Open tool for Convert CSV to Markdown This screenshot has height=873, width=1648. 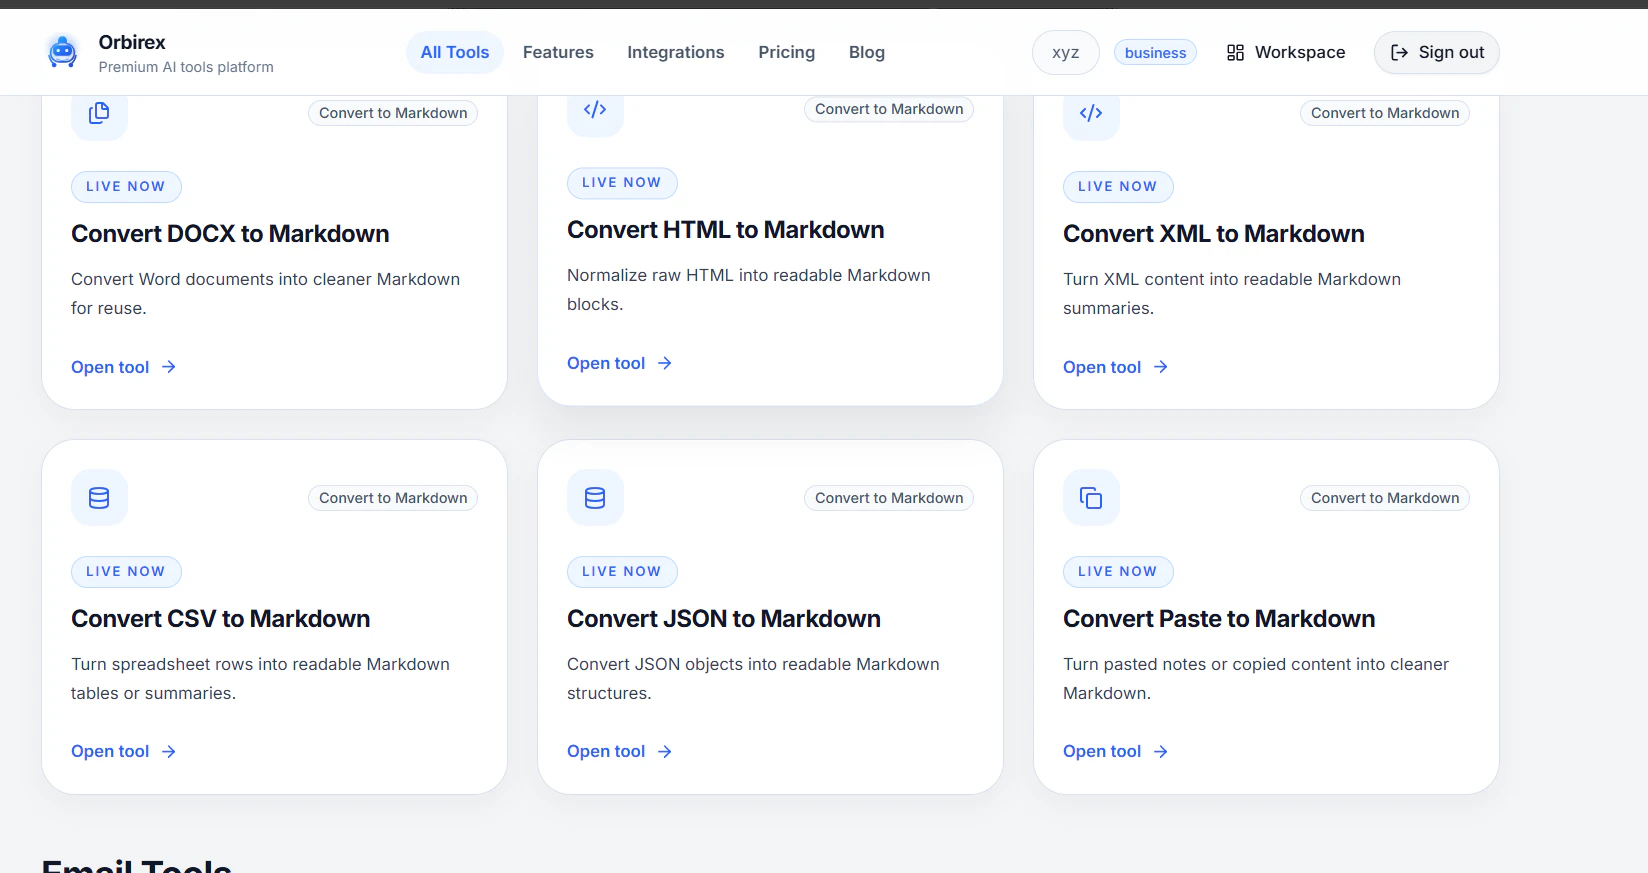[x=123, y=751]
